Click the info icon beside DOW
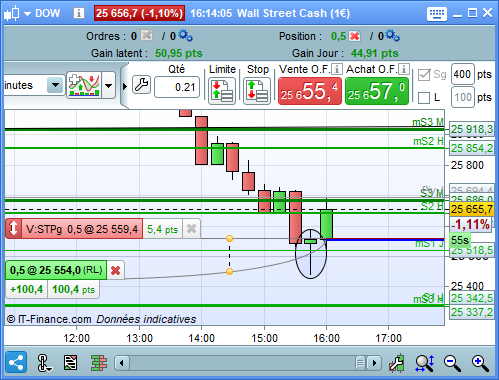This screenshot has width=499, height=380. [79, 13]
